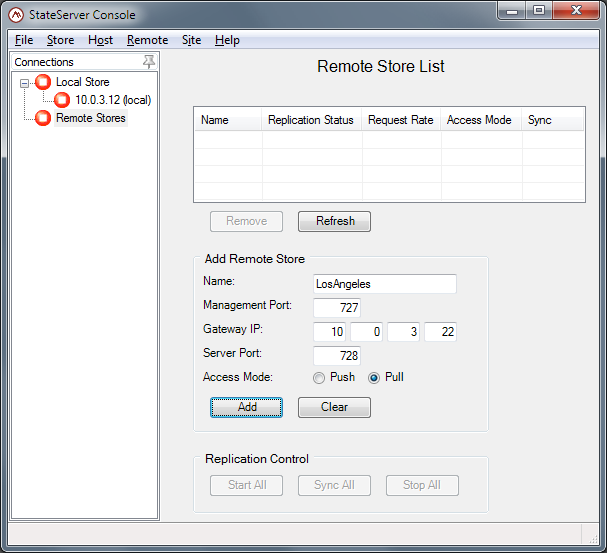This screenshot has width=607, height=553.
Task: Open the File menu
Action: pos(24,40)
